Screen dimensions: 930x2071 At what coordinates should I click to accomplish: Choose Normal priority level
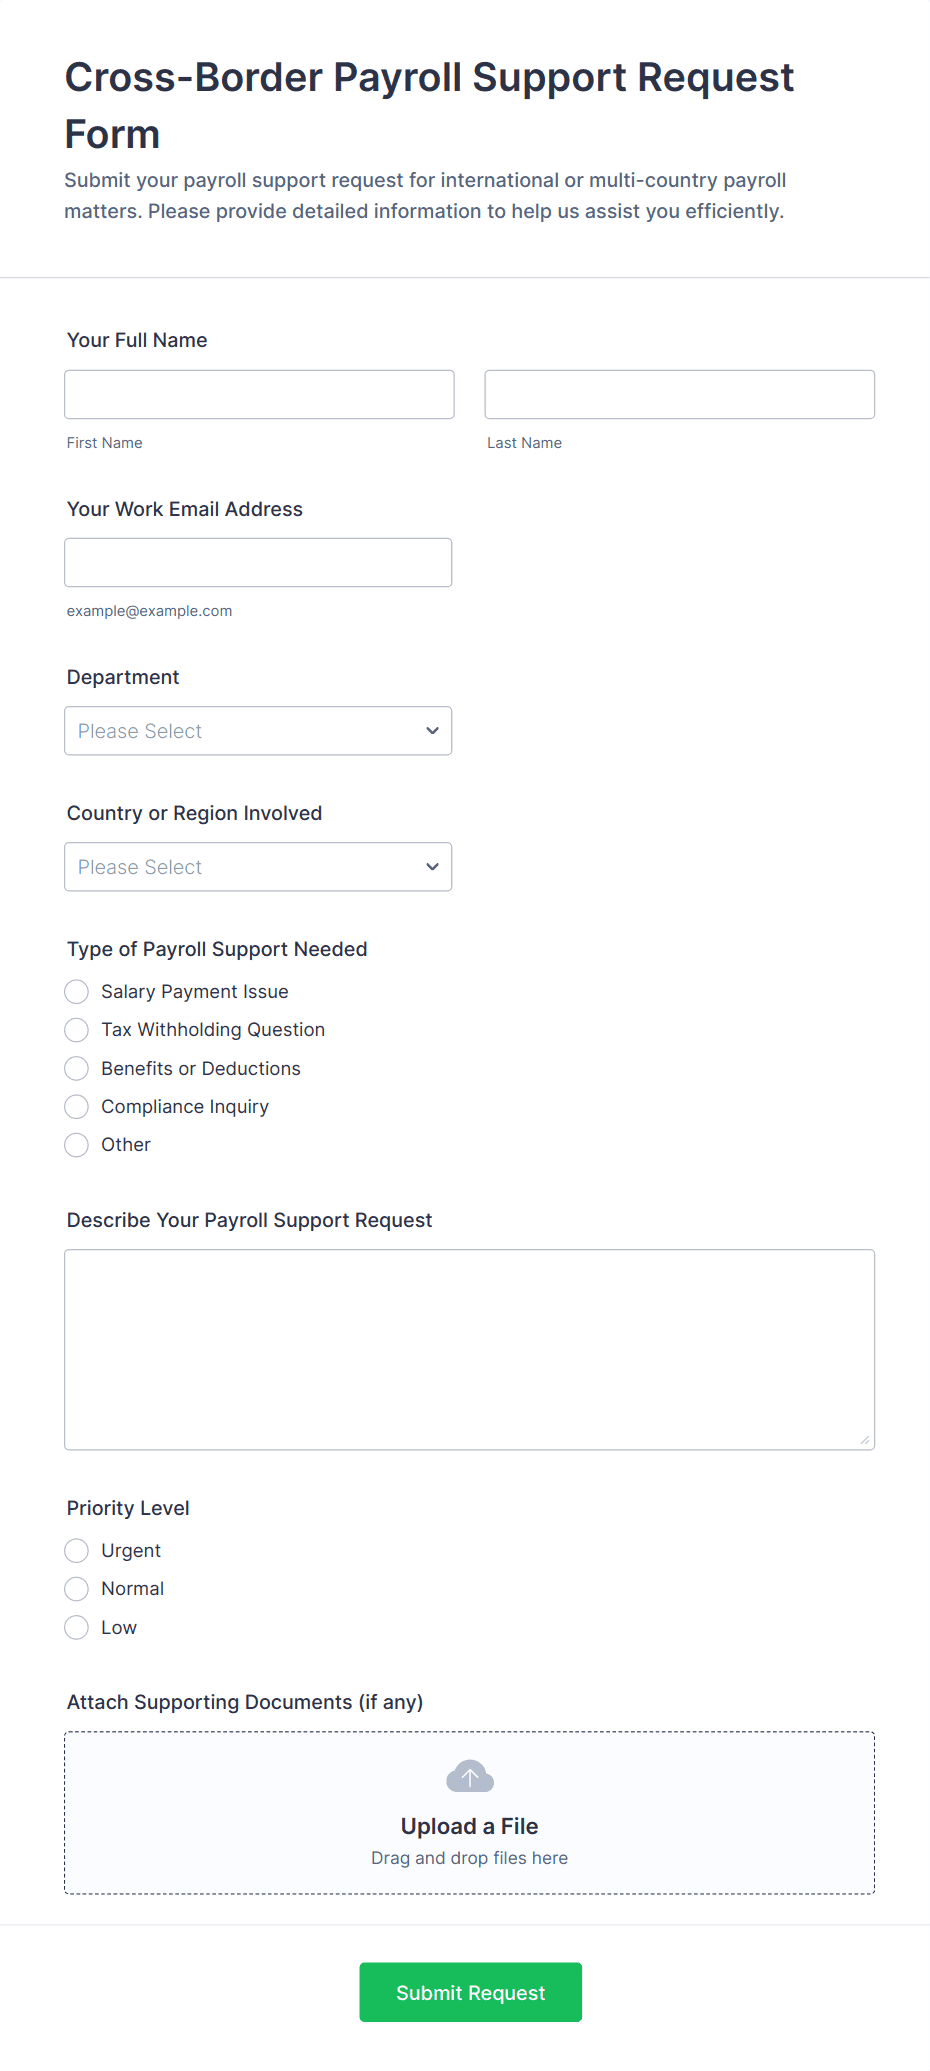tap(77, 1589)
